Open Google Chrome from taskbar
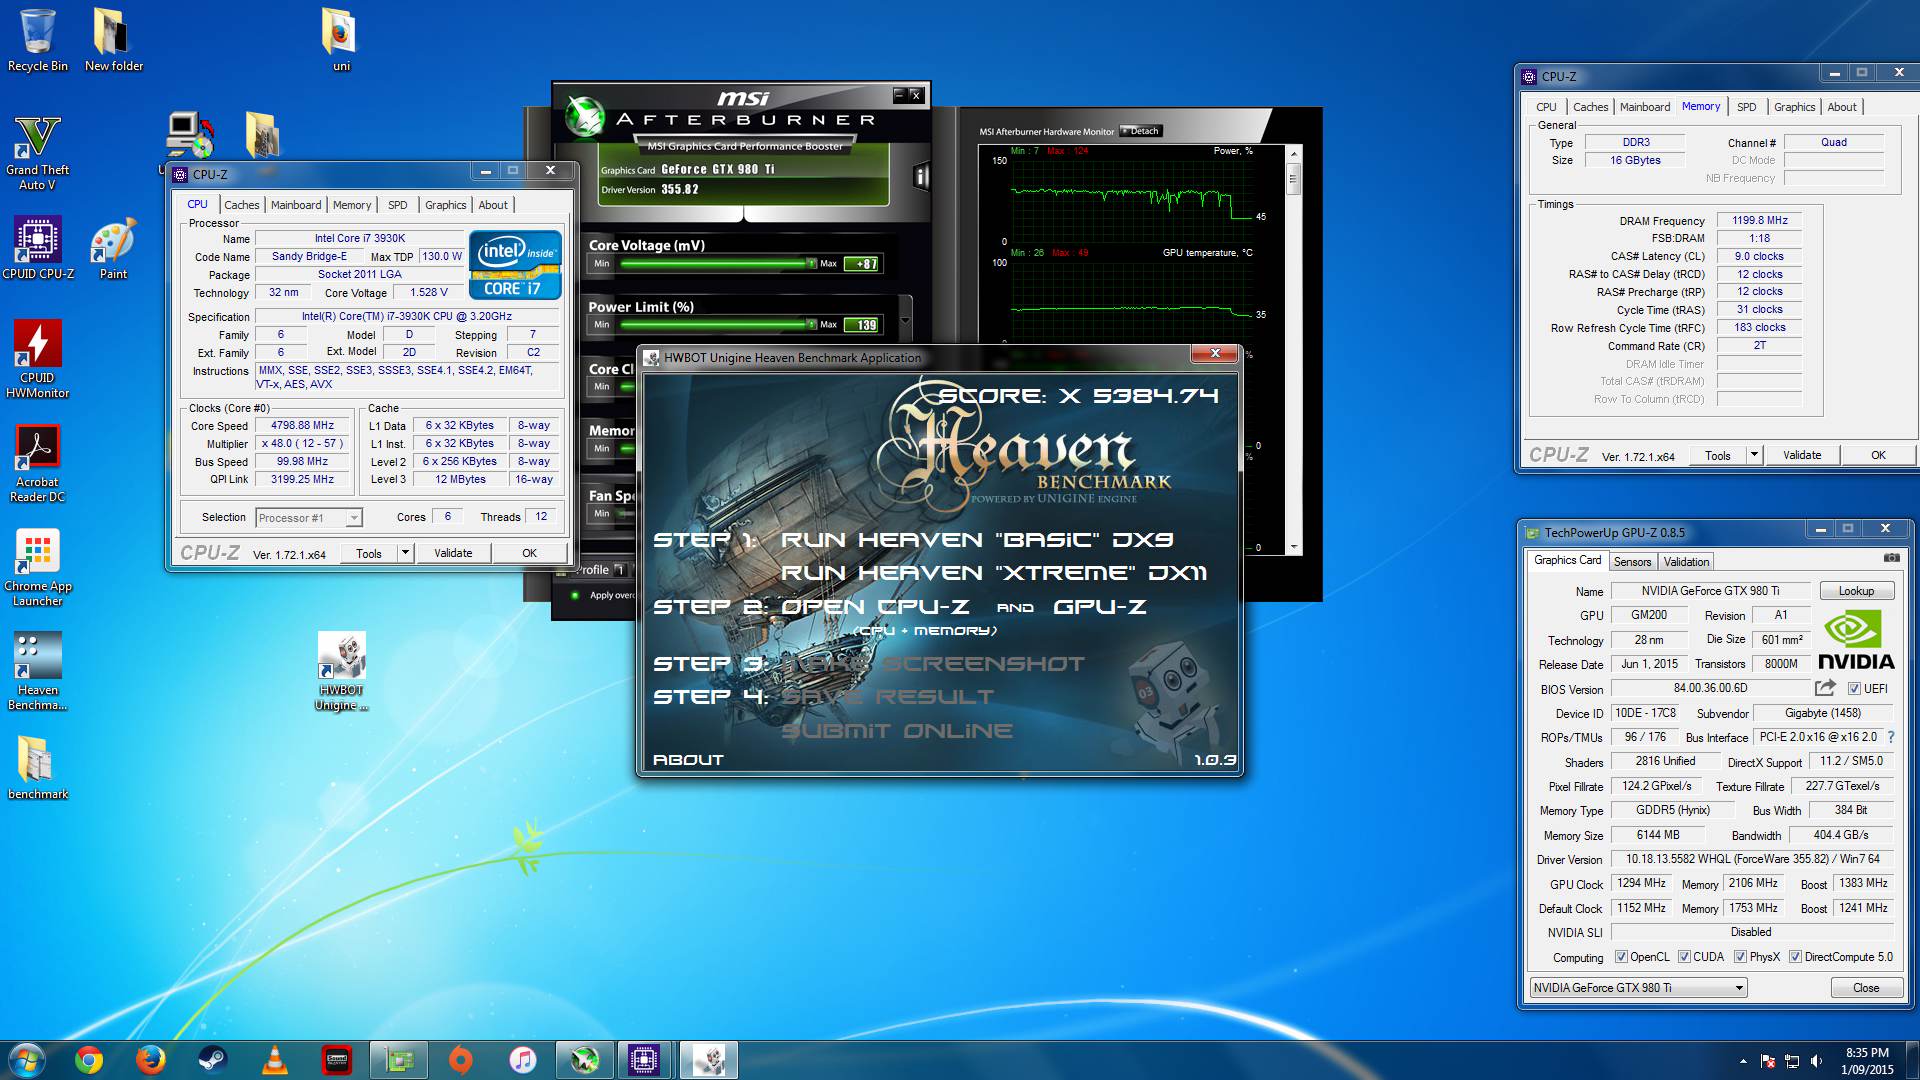 coord(88,1060)
